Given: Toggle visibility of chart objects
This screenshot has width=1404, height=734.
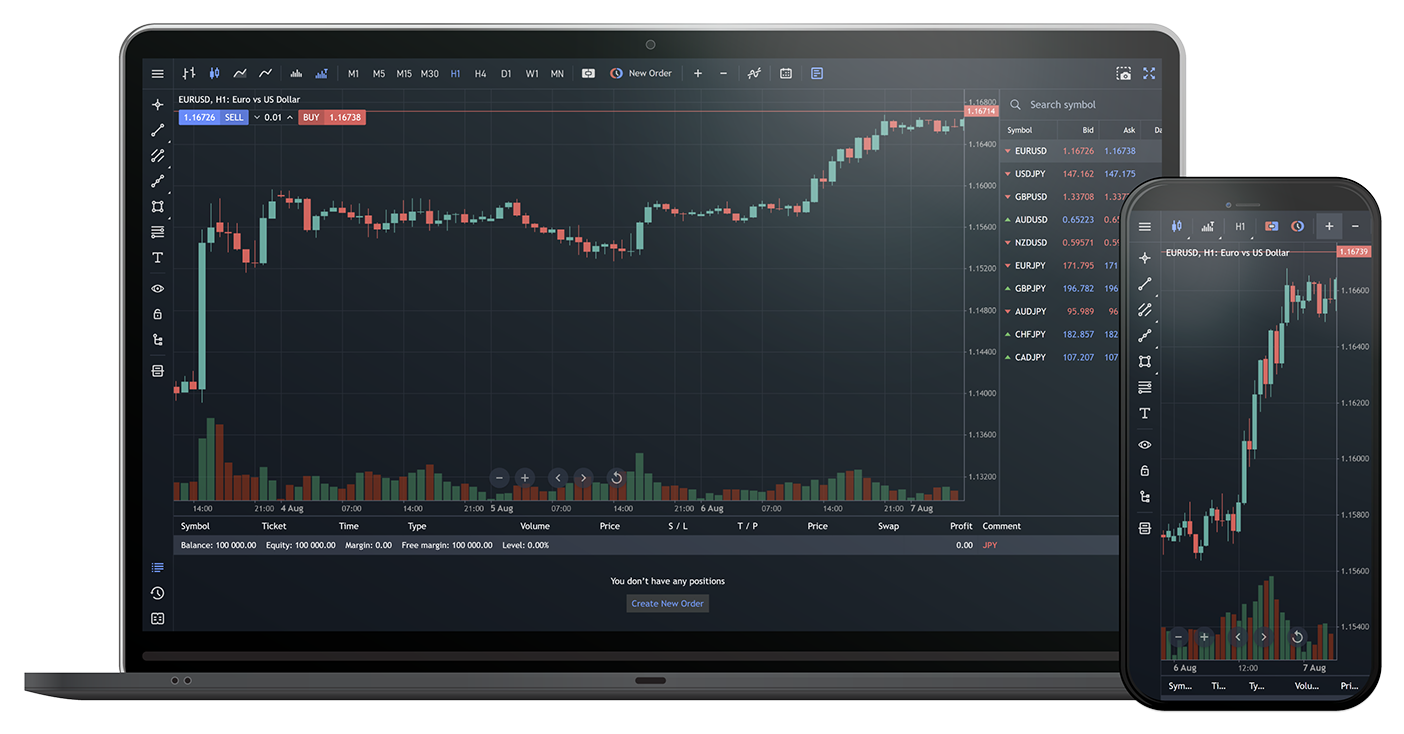Looking at the screenshot, I should click(157, 288).
